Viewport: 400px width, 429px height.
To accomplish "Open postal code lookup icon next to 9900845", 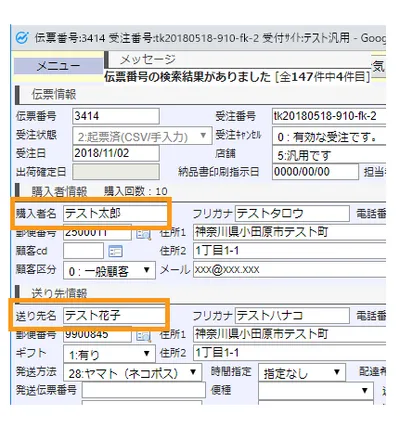I will tap(144, 336).
